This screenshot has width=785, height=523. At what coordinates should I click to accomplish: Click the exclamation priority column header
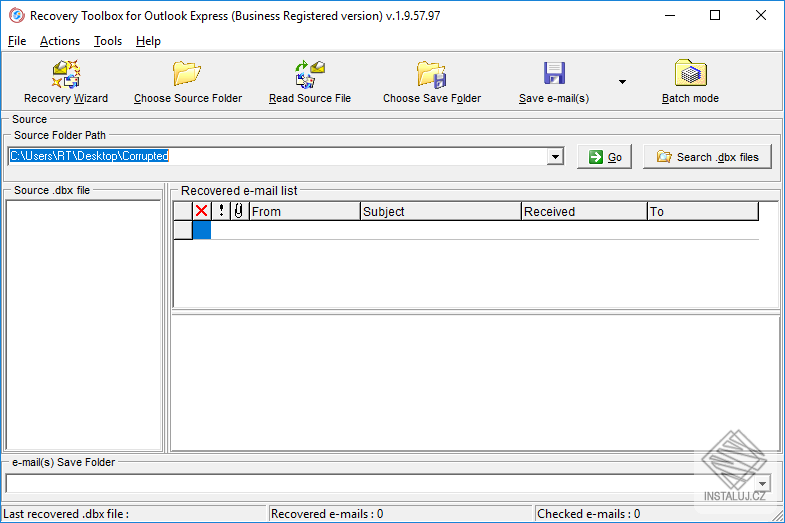pyautogui.click(x=221, y=211)
